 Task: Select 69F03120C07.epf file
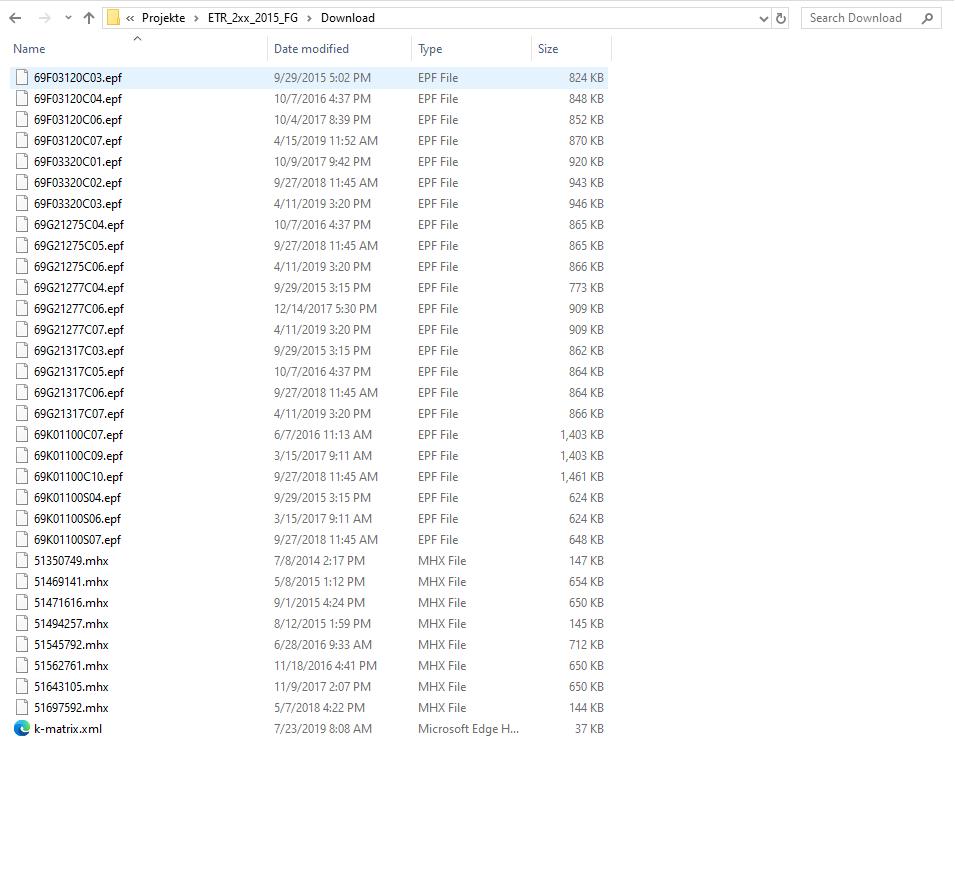[78, 141]
